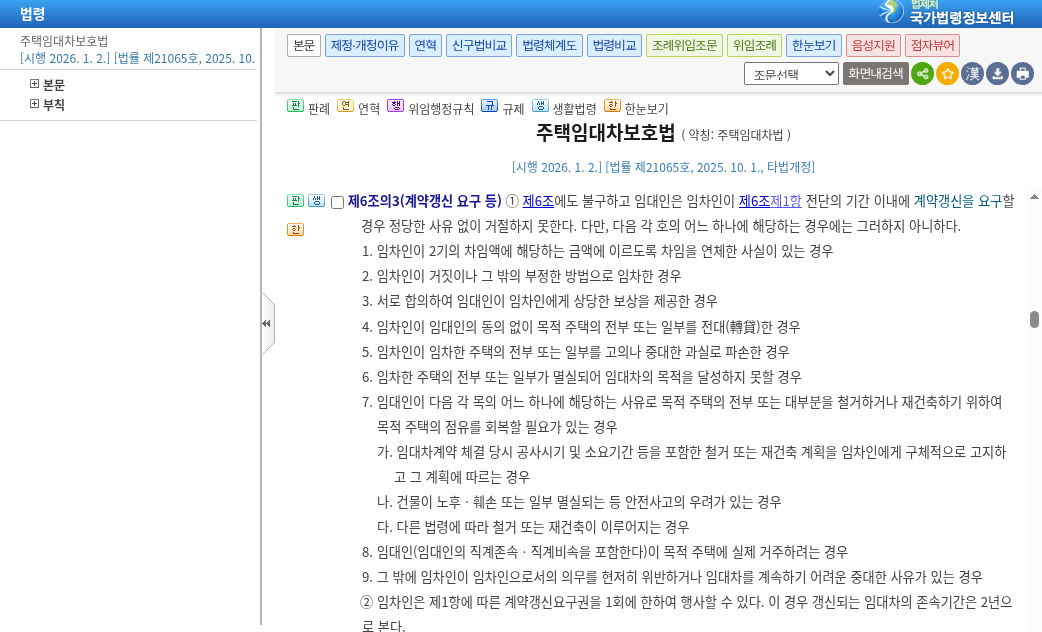The image size is (1042, 632).
Task: Open the 제정·개정이유 tab
Action: tap(365, 45)
